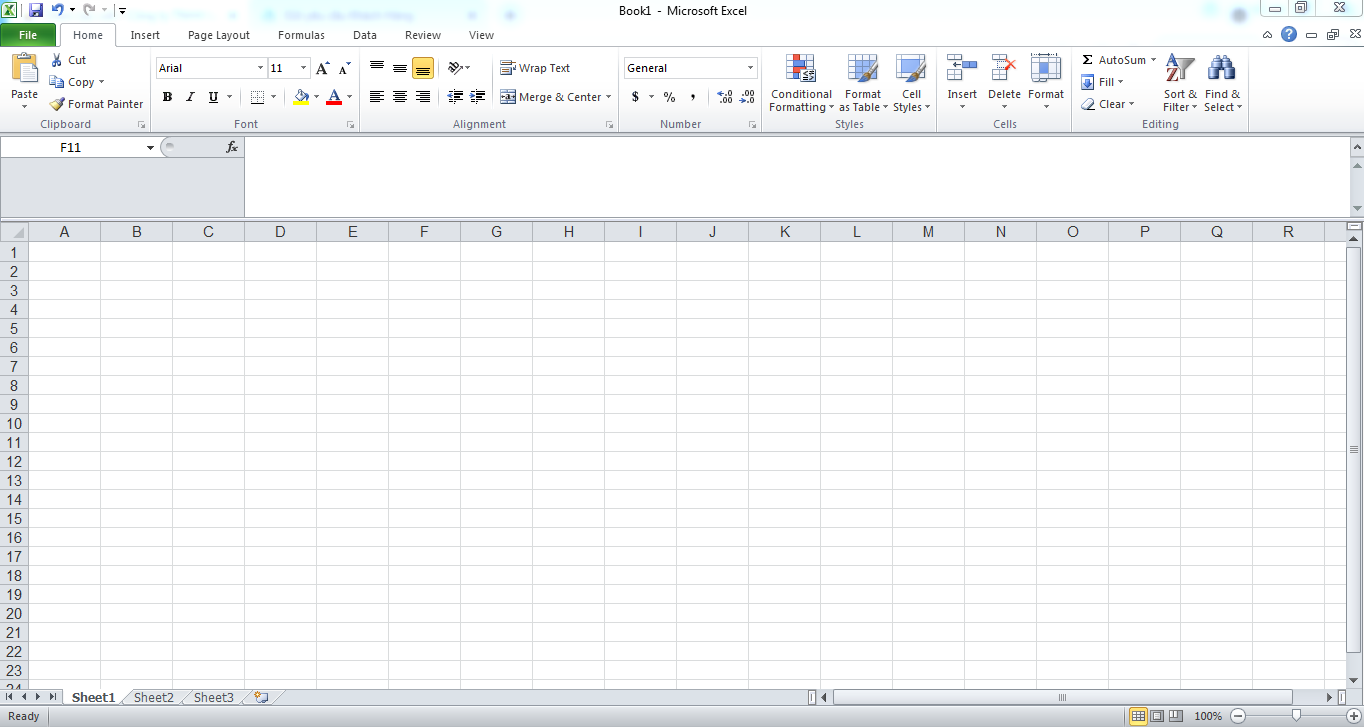Click the Merge & Center icon
The height and width of the screenshot is (727, 1364).
(508, 97)
